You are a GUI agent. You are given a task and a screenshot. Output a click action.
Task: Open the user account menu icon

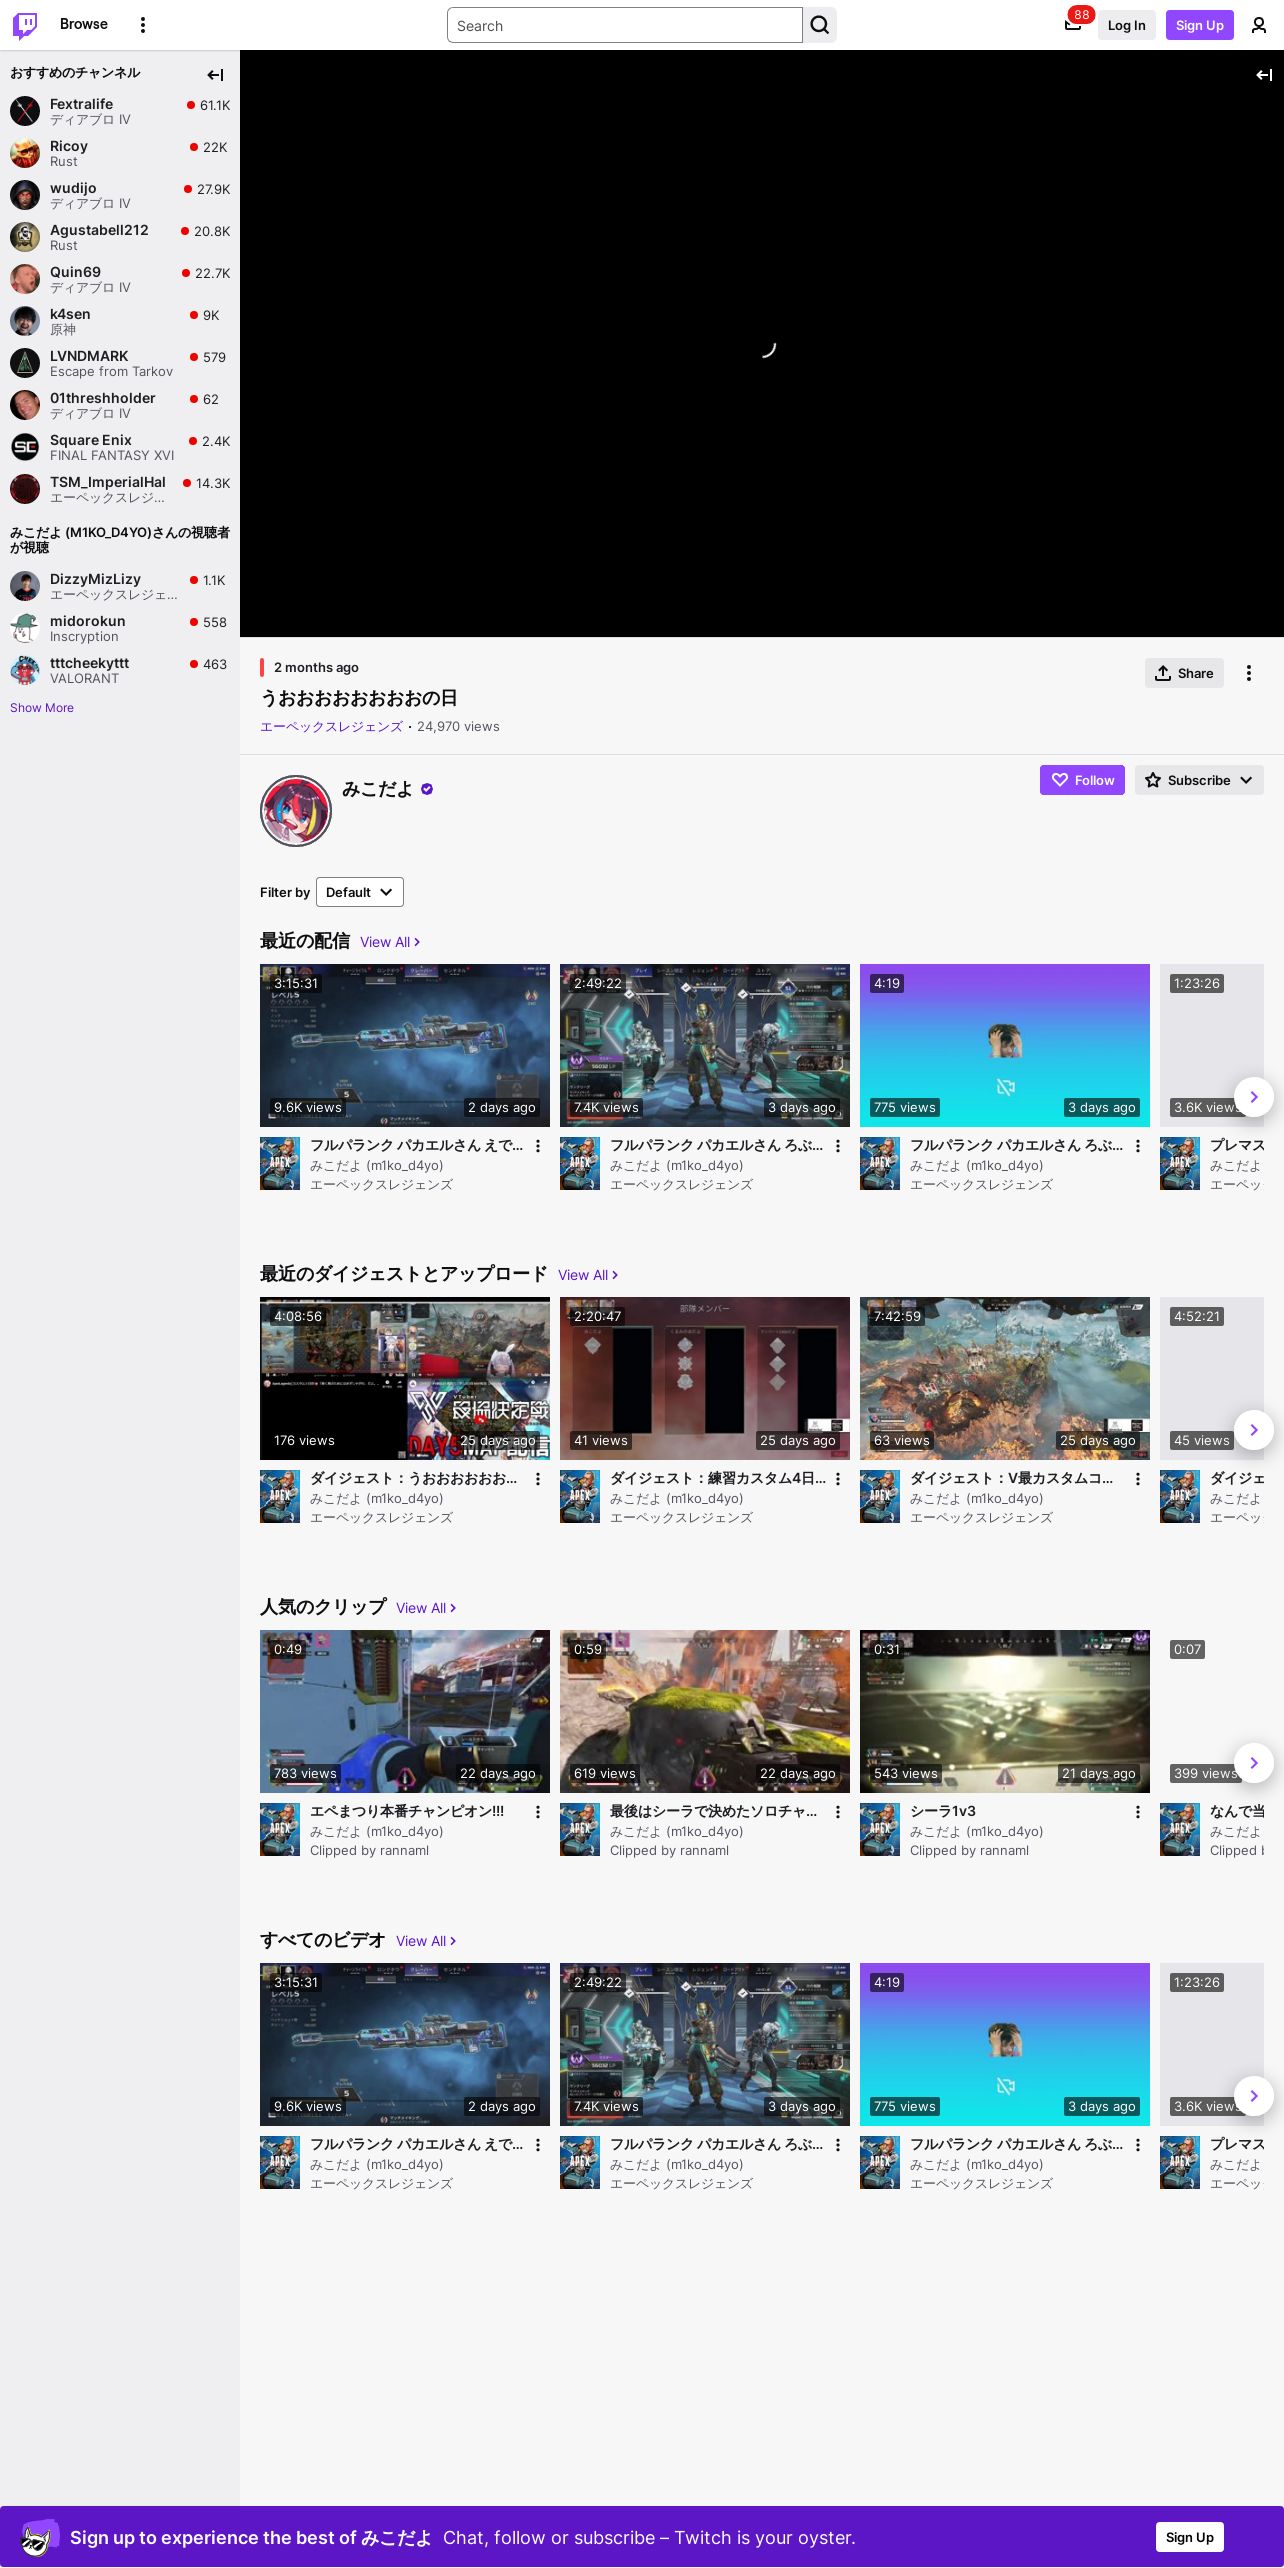pyautogui.click(x=1259, y=25)
